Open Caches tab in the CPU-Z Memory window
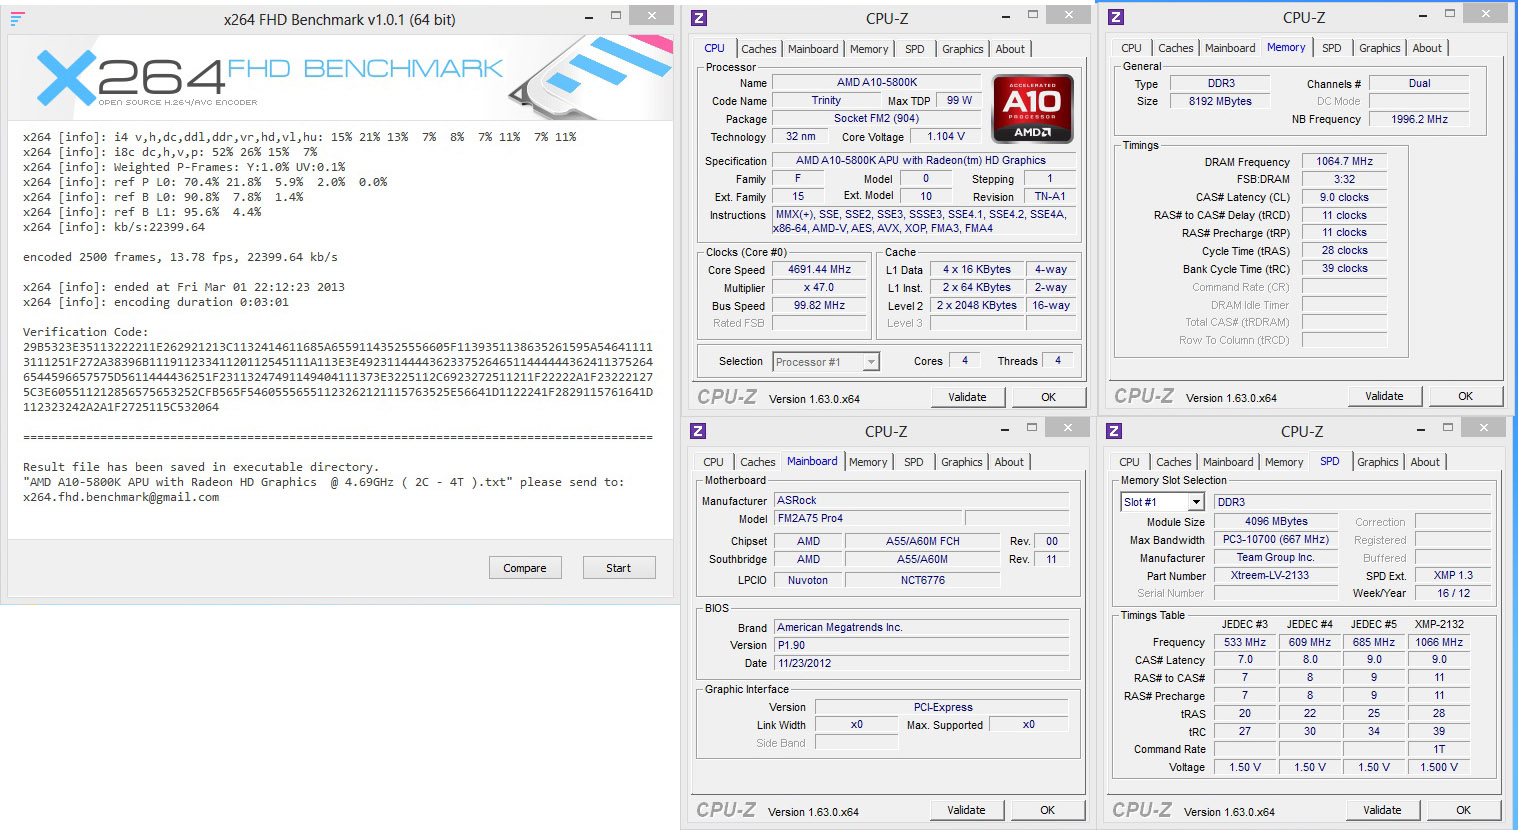 click(x=1175, y=48)
